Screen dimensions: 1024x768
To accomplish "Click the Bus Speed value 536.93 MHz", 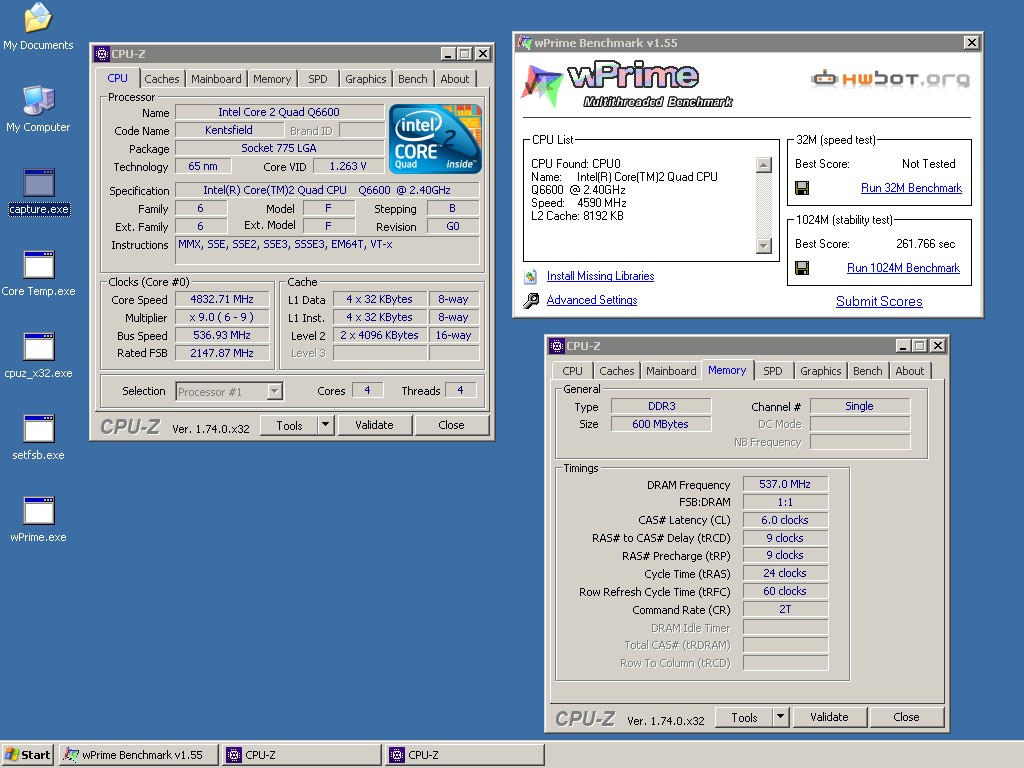I will 222,335.
